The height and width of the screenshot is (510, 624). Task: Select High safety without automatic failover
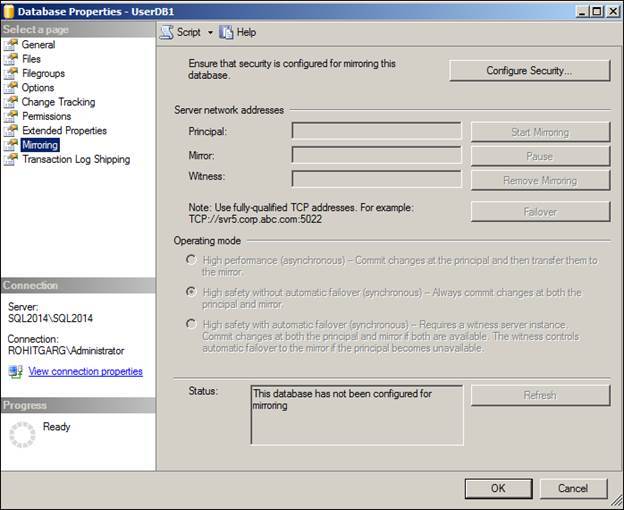191,292
